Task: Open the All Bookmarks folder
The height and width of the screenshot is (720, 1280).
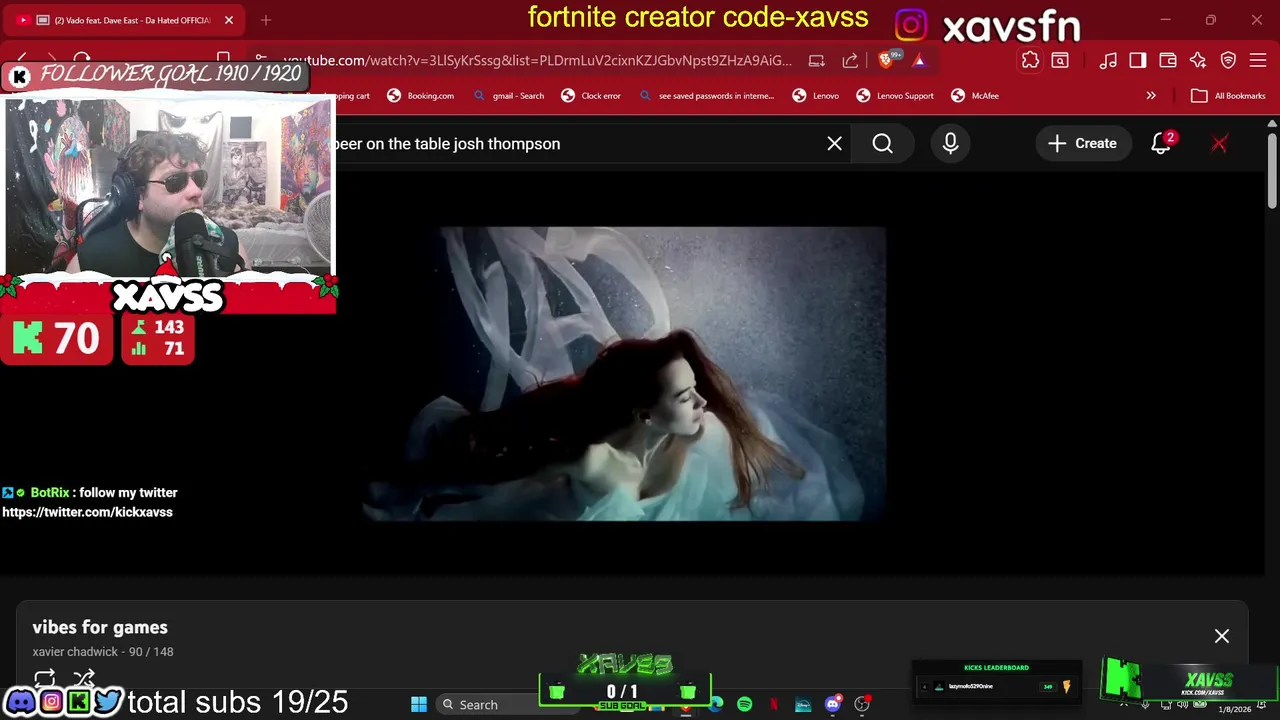Action: click(x=1228, y=96)
